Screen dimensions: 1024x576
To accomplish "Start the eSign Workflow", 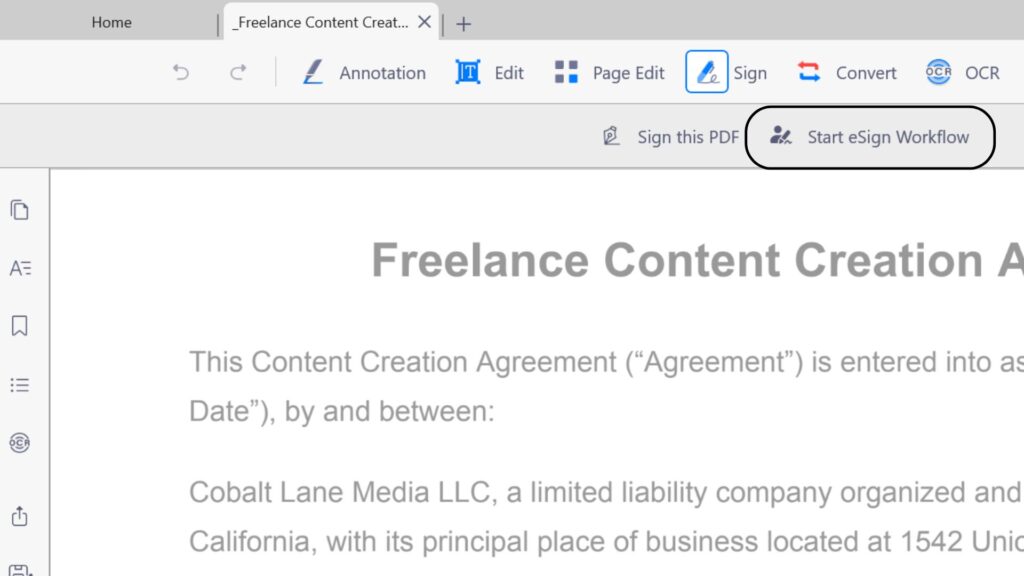I will click(x=870, y=137).
